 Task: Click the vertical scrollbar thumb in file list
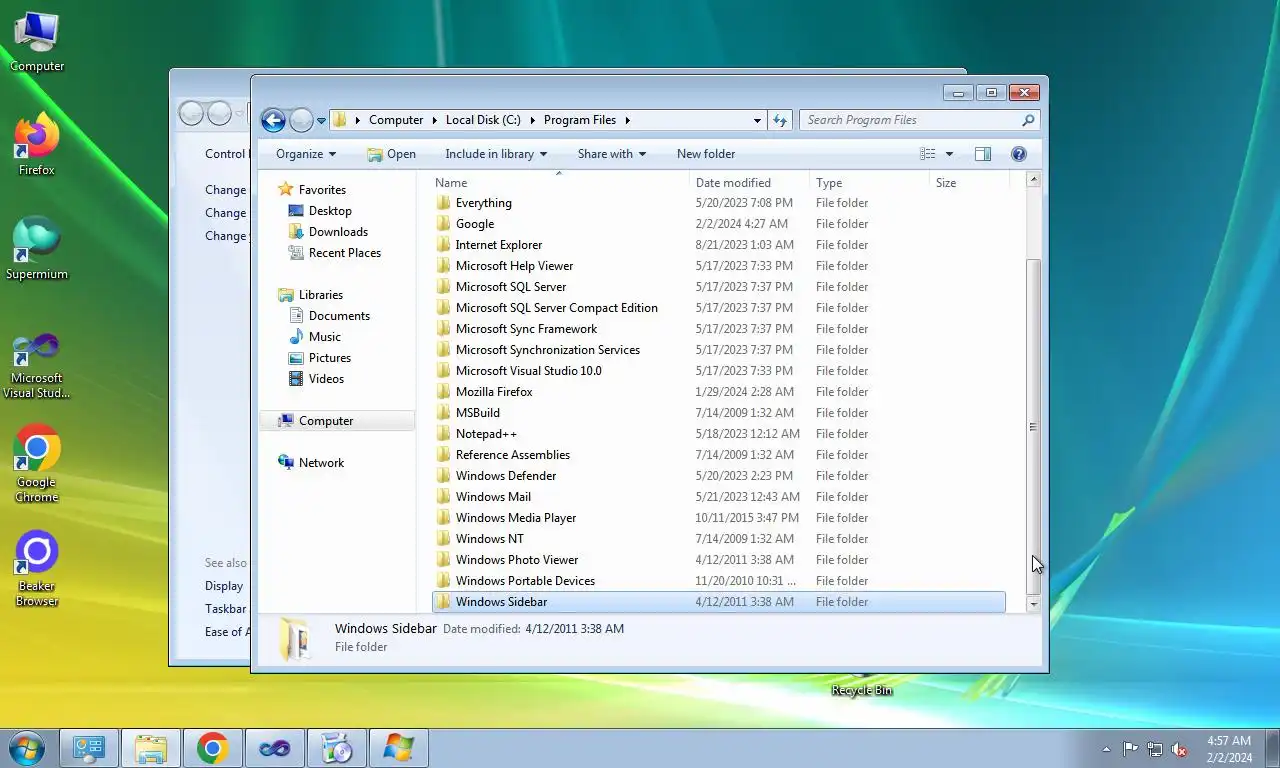1034,427
